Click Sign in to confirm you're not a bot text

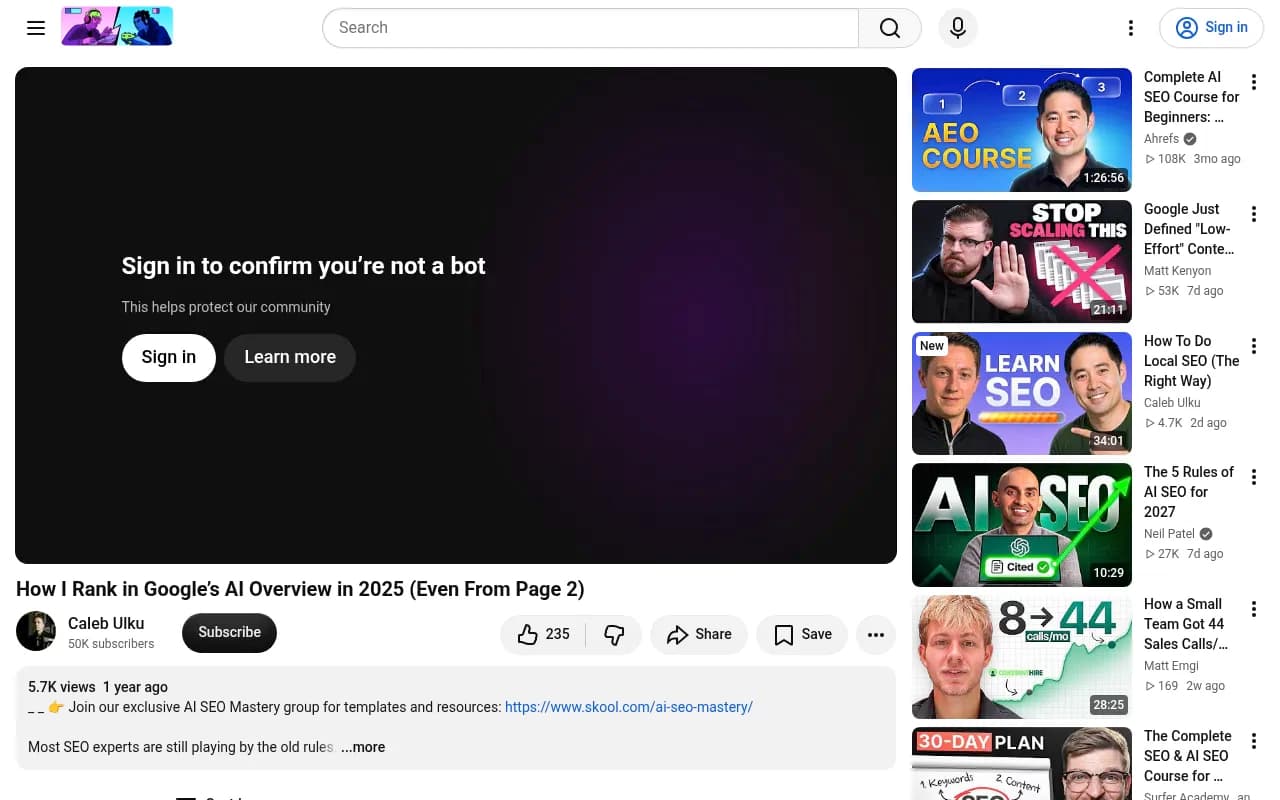(x=303, y=266)
